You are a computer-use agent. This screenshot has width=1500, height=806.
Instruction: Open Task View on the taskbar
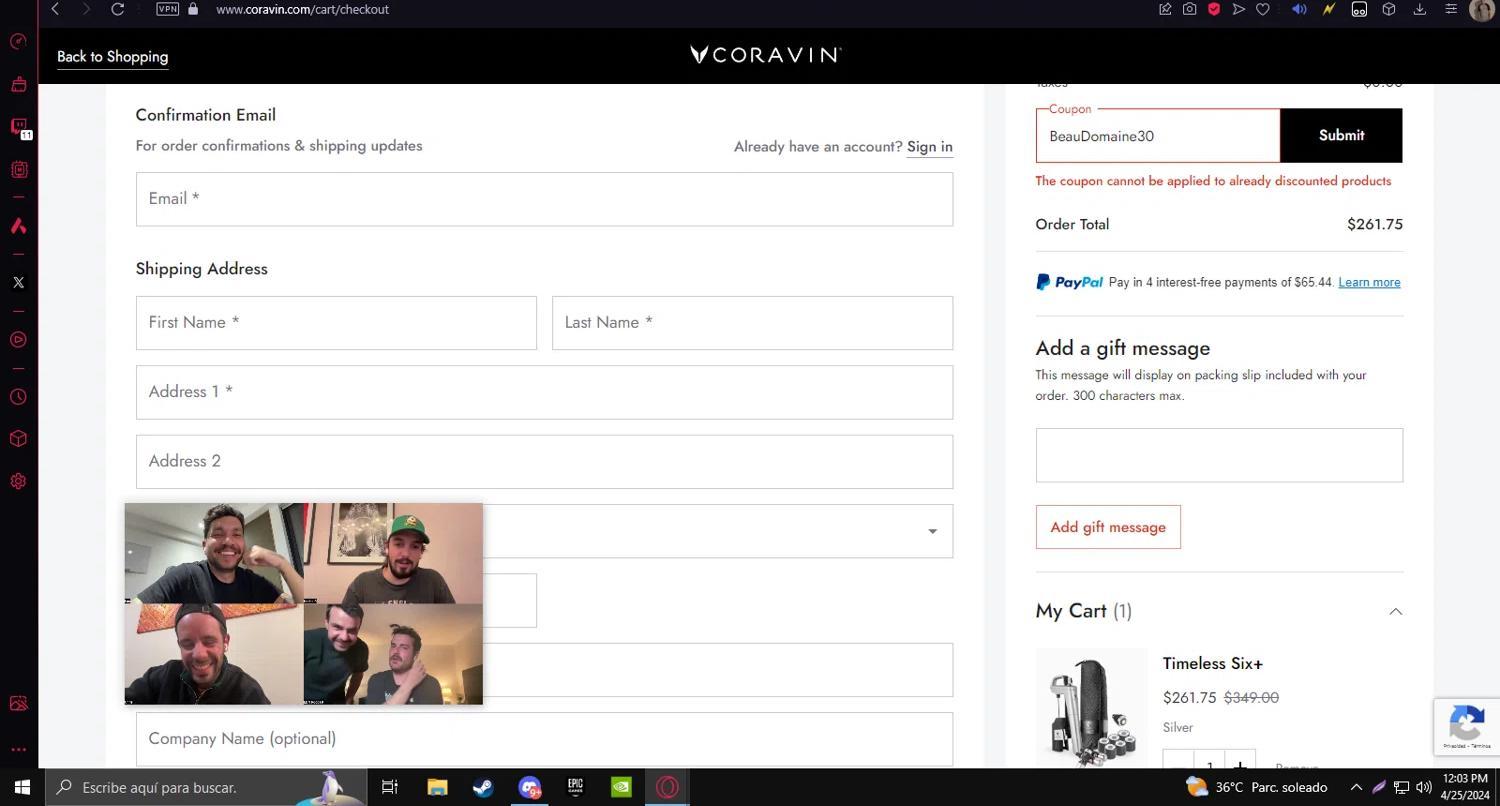pyautogui.click(x=390, y=787)
